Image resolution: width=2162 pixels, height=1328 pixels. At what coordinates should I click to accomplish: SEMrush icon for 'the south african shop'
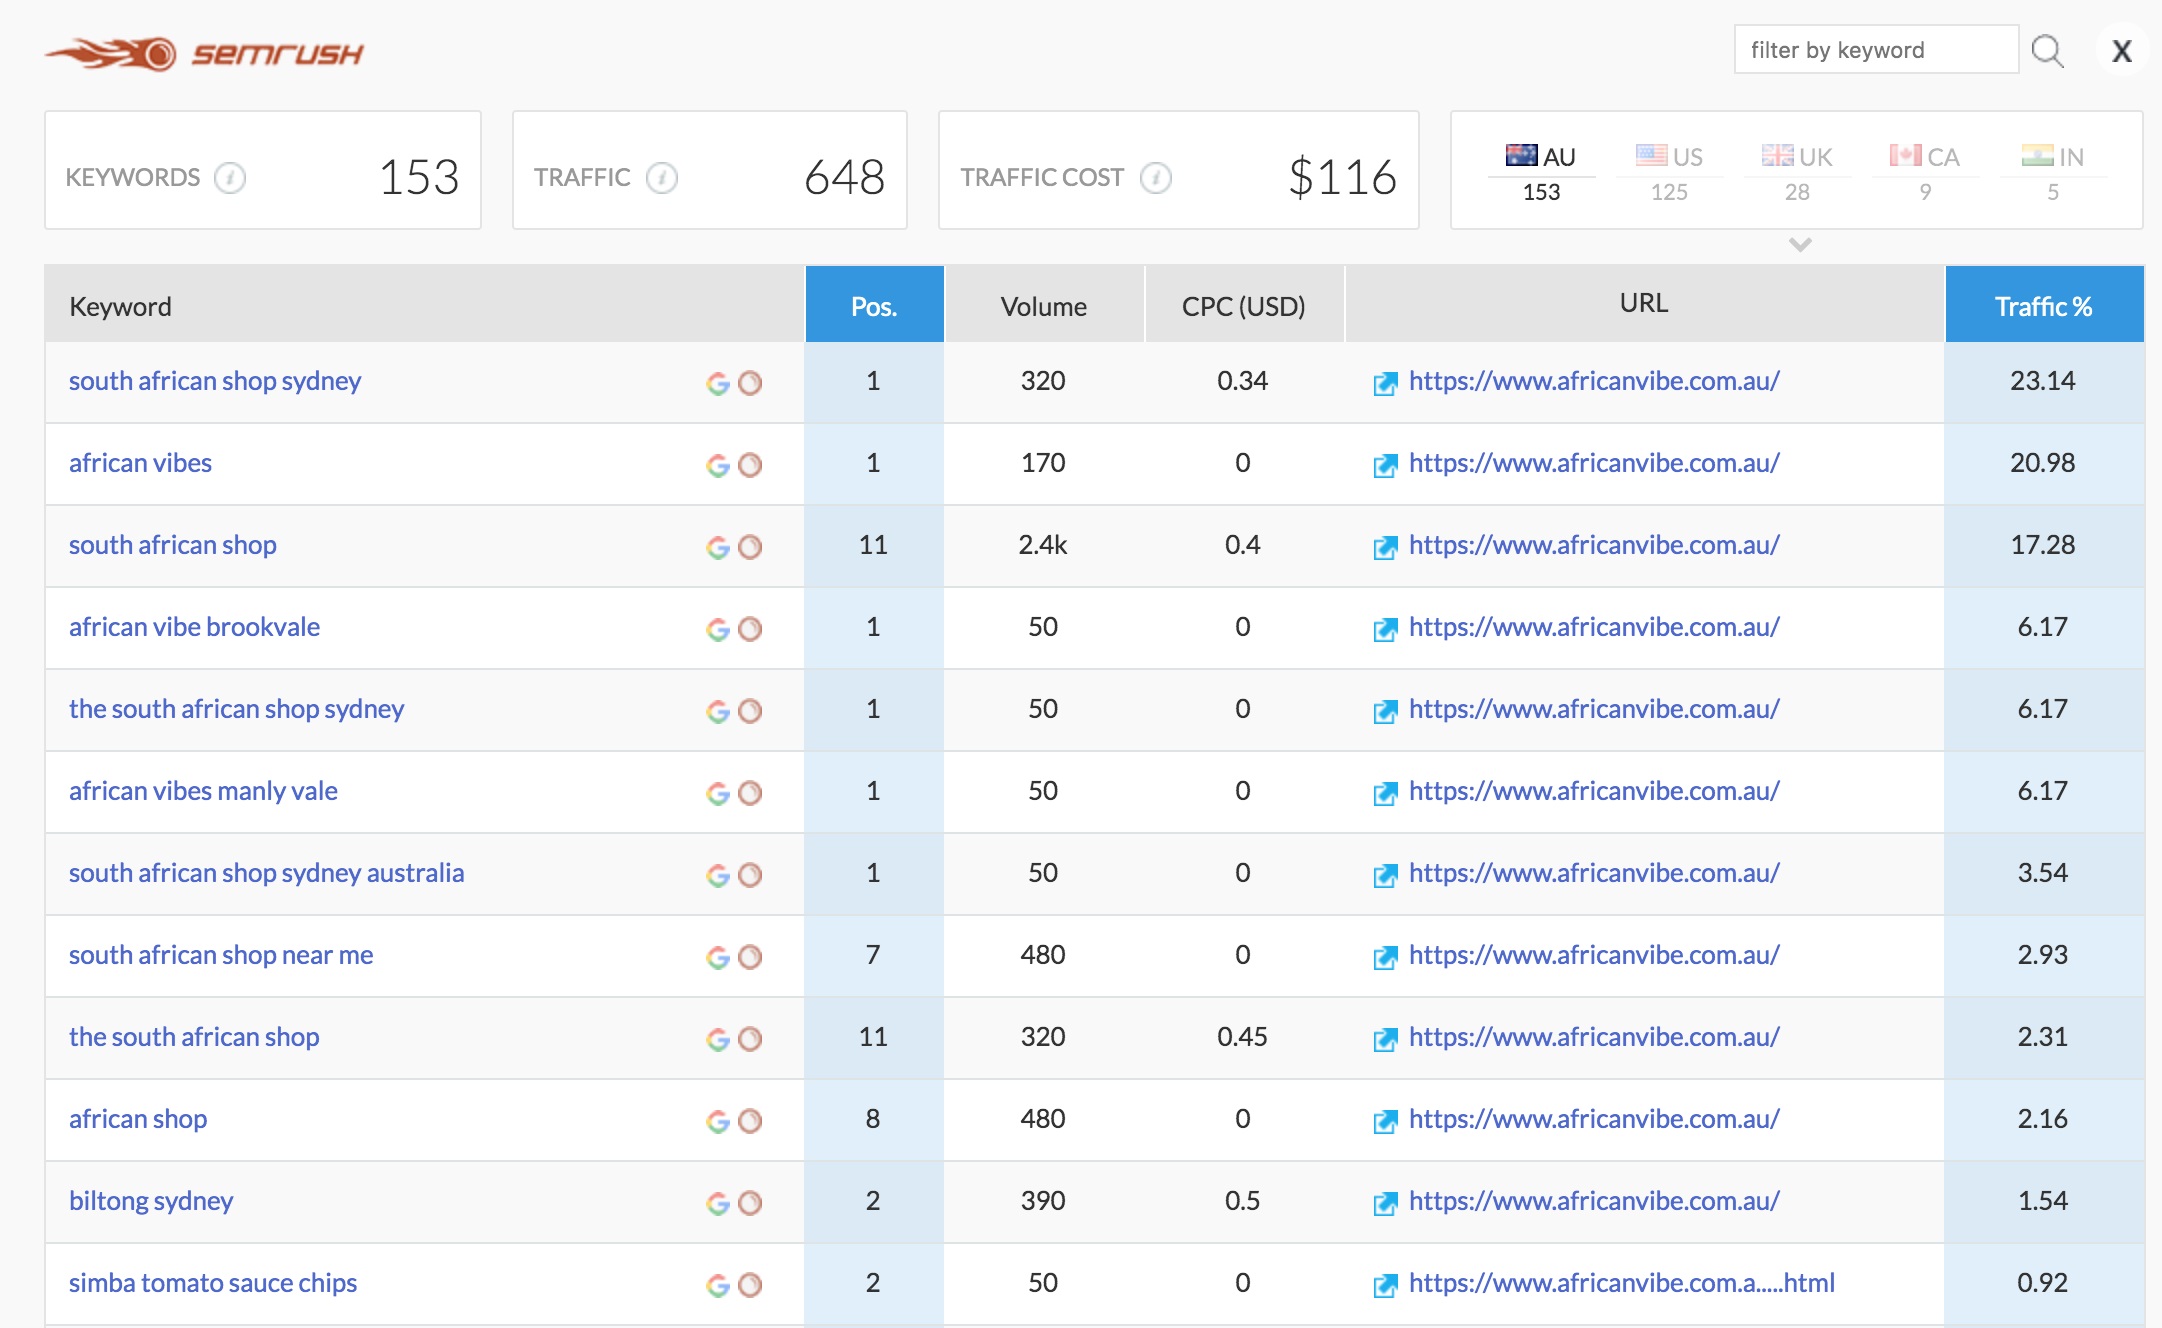point(750,1039)
